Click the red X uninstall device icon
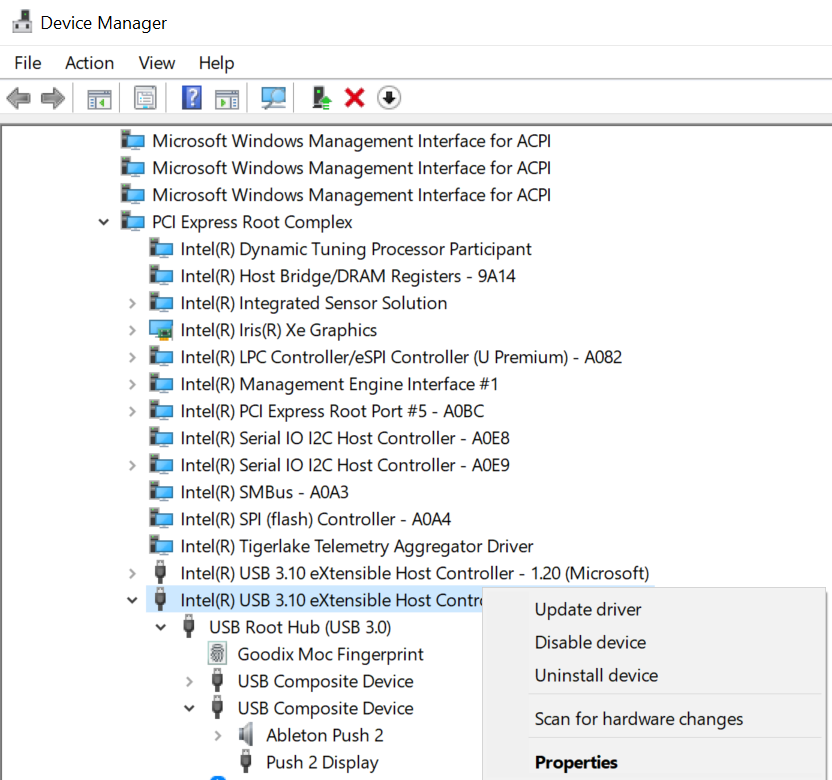 tap(354, 98)
